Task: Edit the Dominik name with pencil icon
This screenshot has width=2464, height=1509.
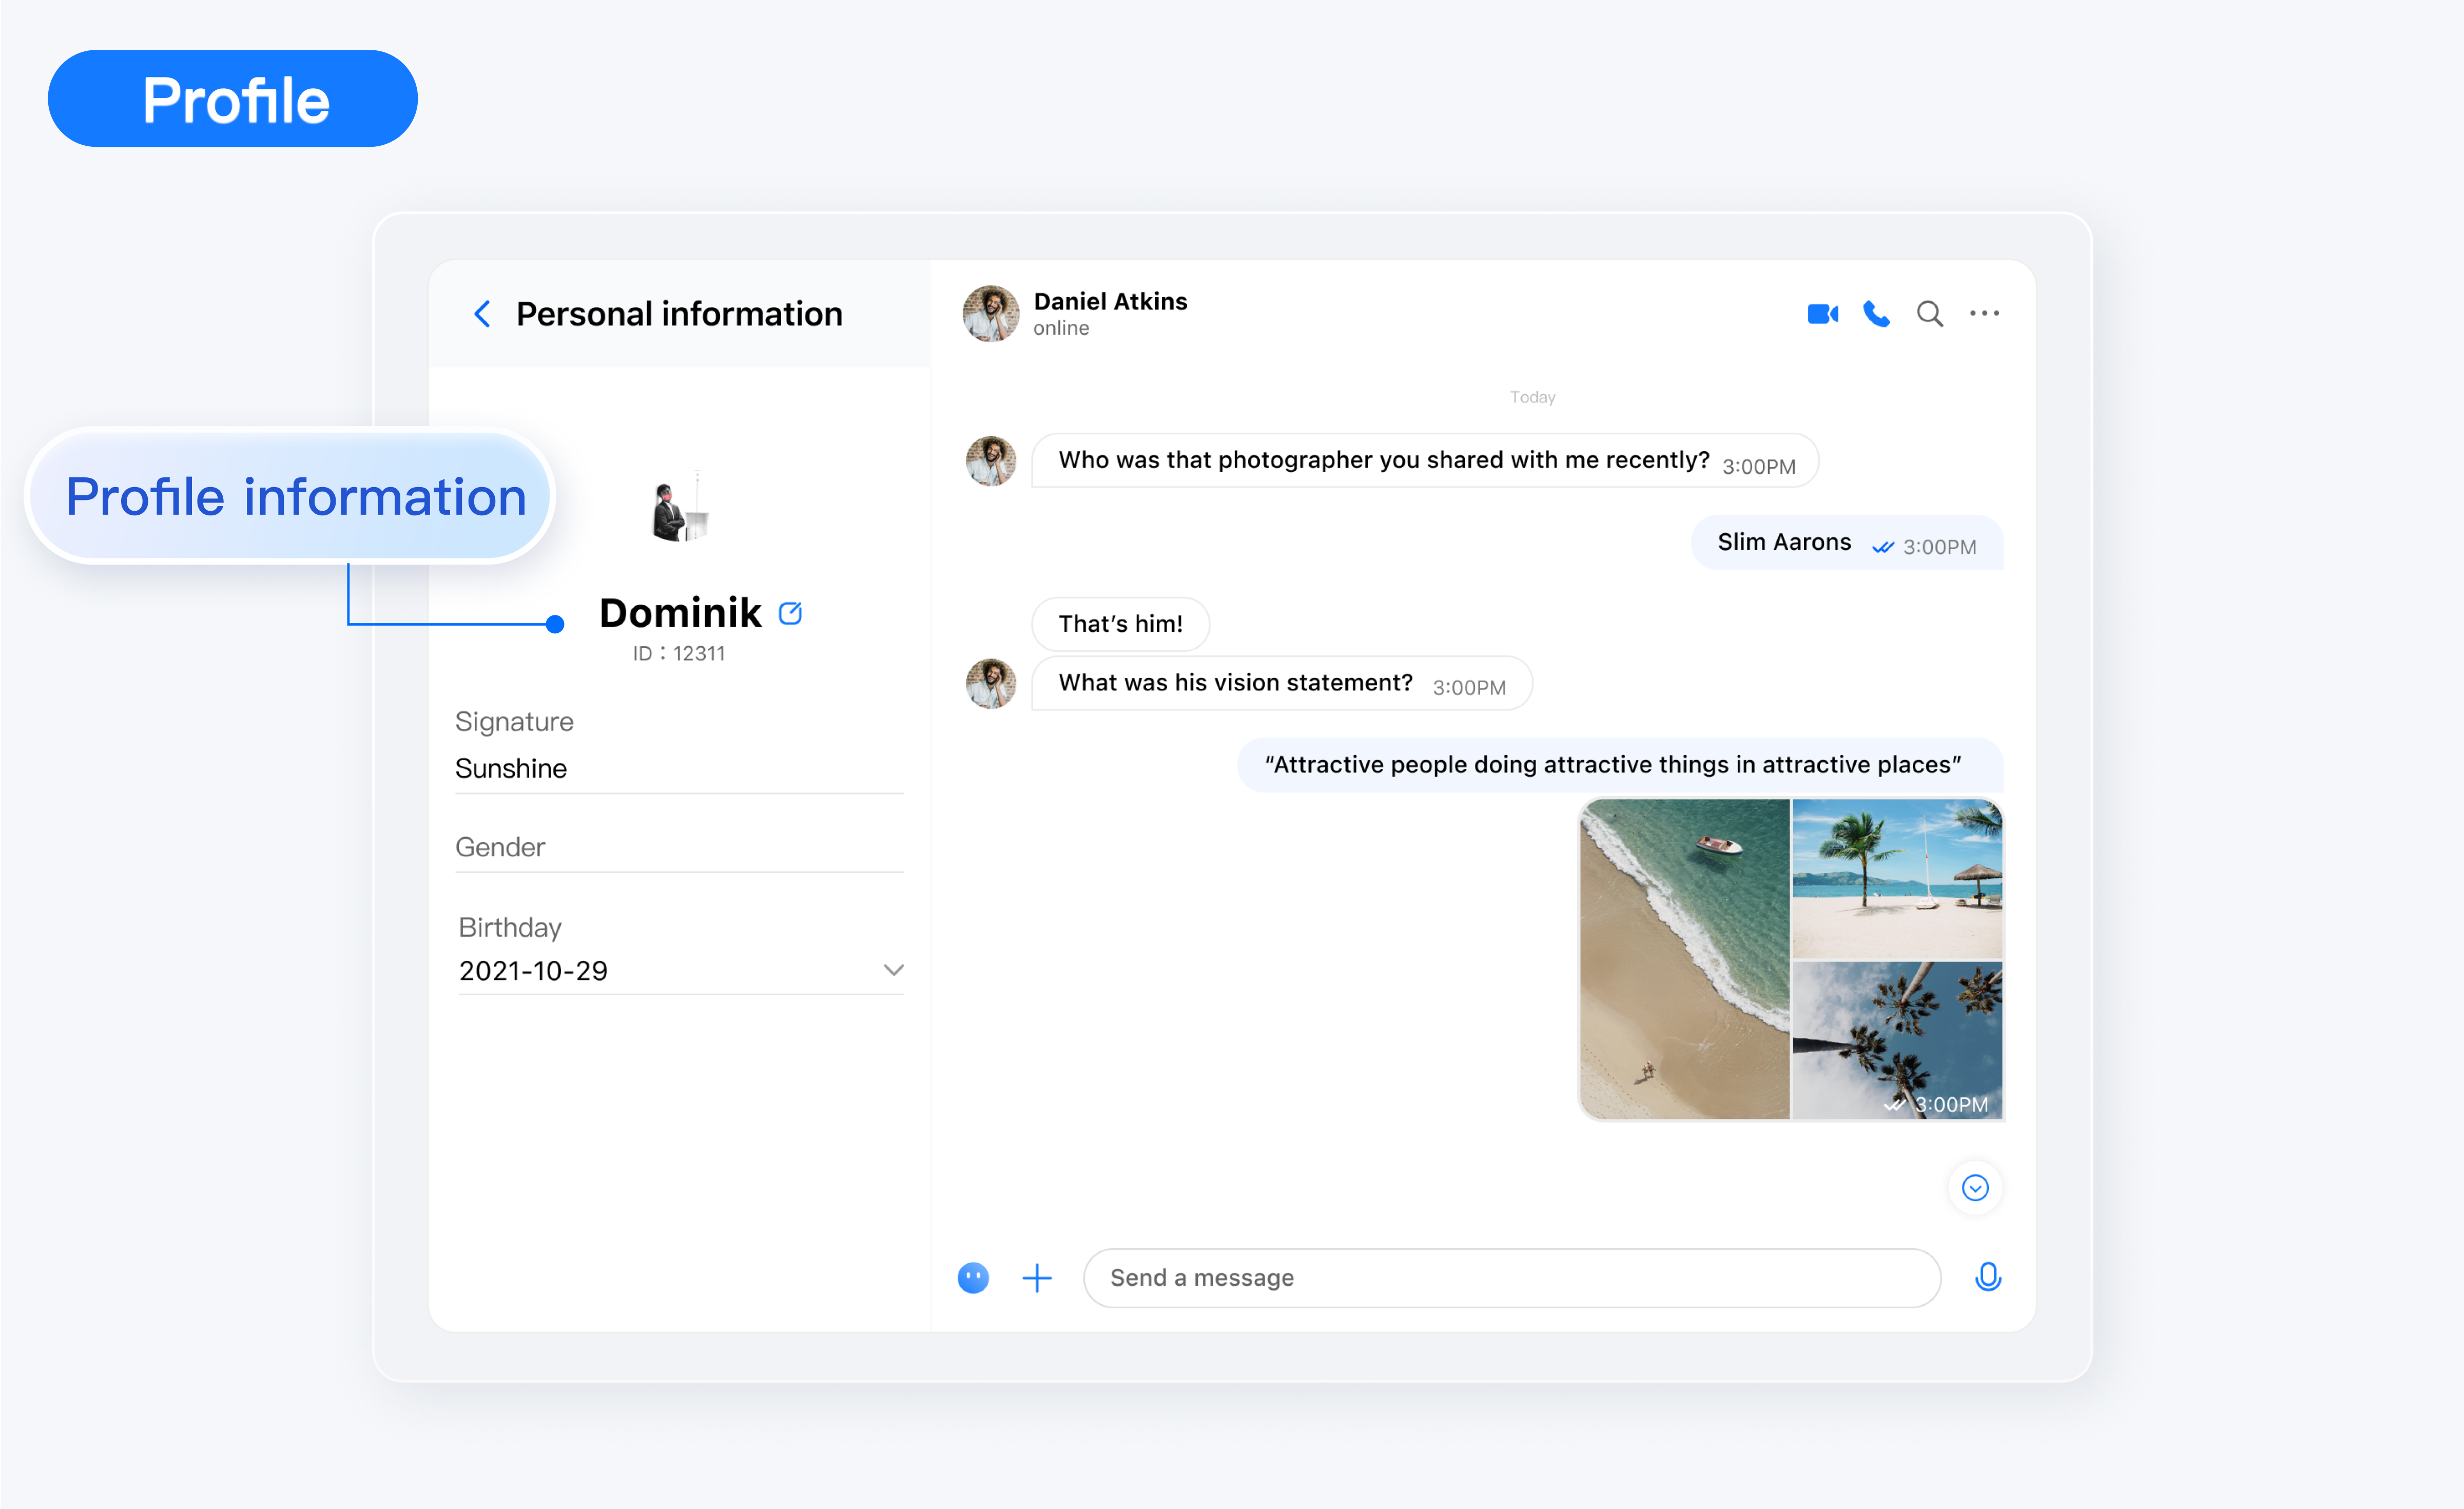Action: coord(790,613)
